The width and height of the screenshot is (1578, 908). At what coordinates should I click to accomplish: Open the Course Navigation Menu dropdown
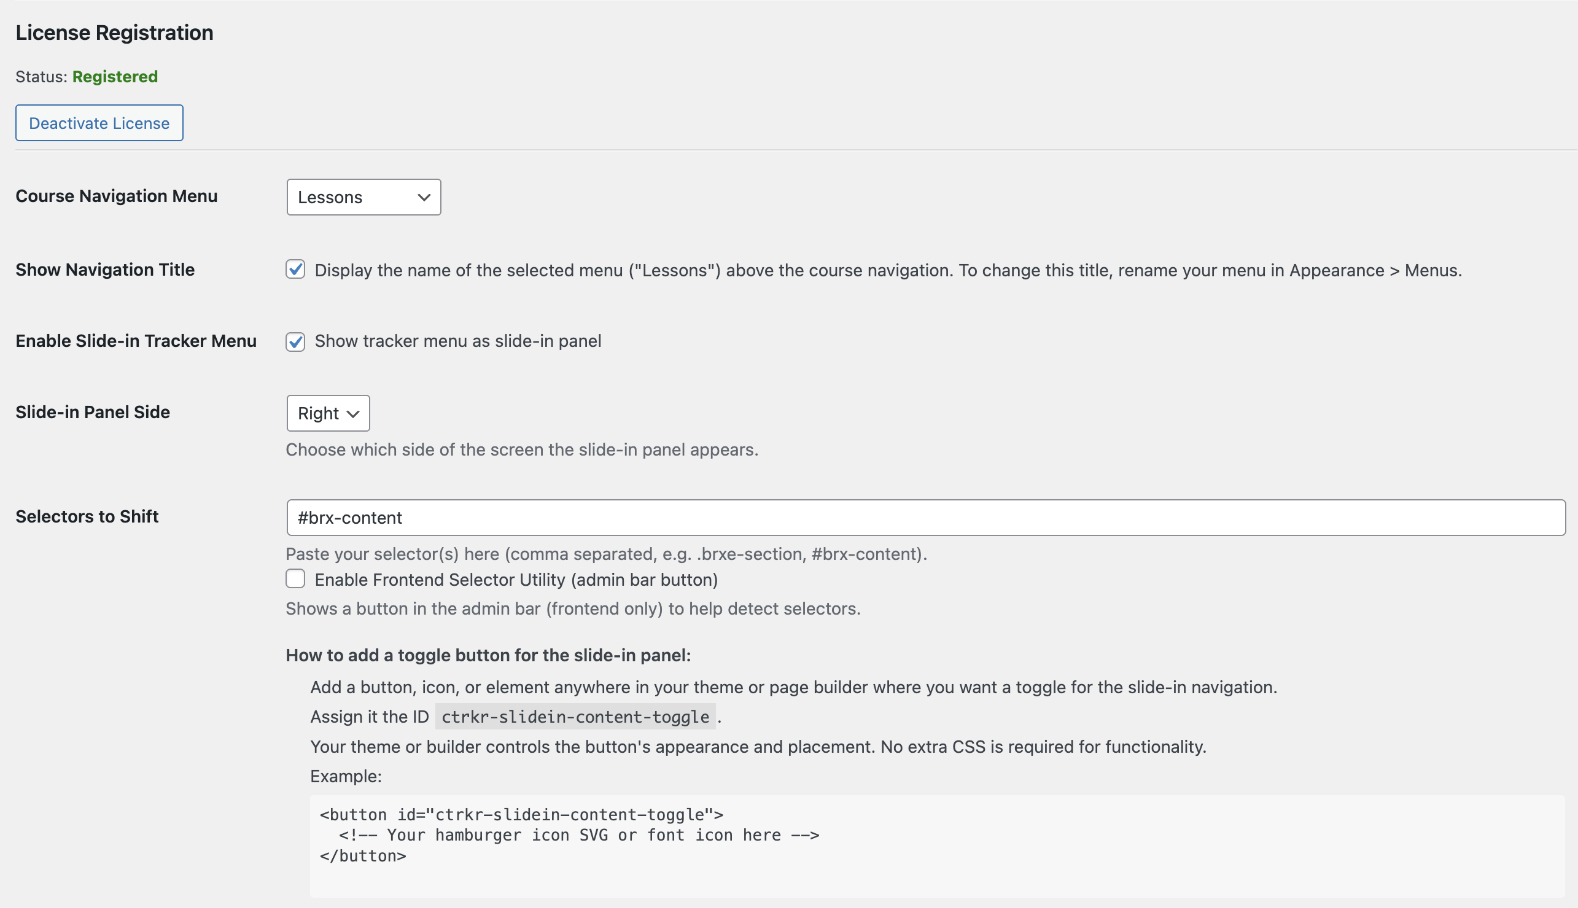(363, 197)
